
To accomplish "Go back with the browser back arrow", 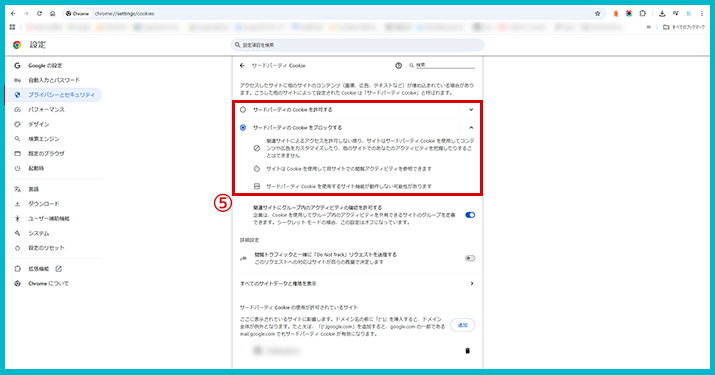I will pyautogui.click(x=13, y=14).
